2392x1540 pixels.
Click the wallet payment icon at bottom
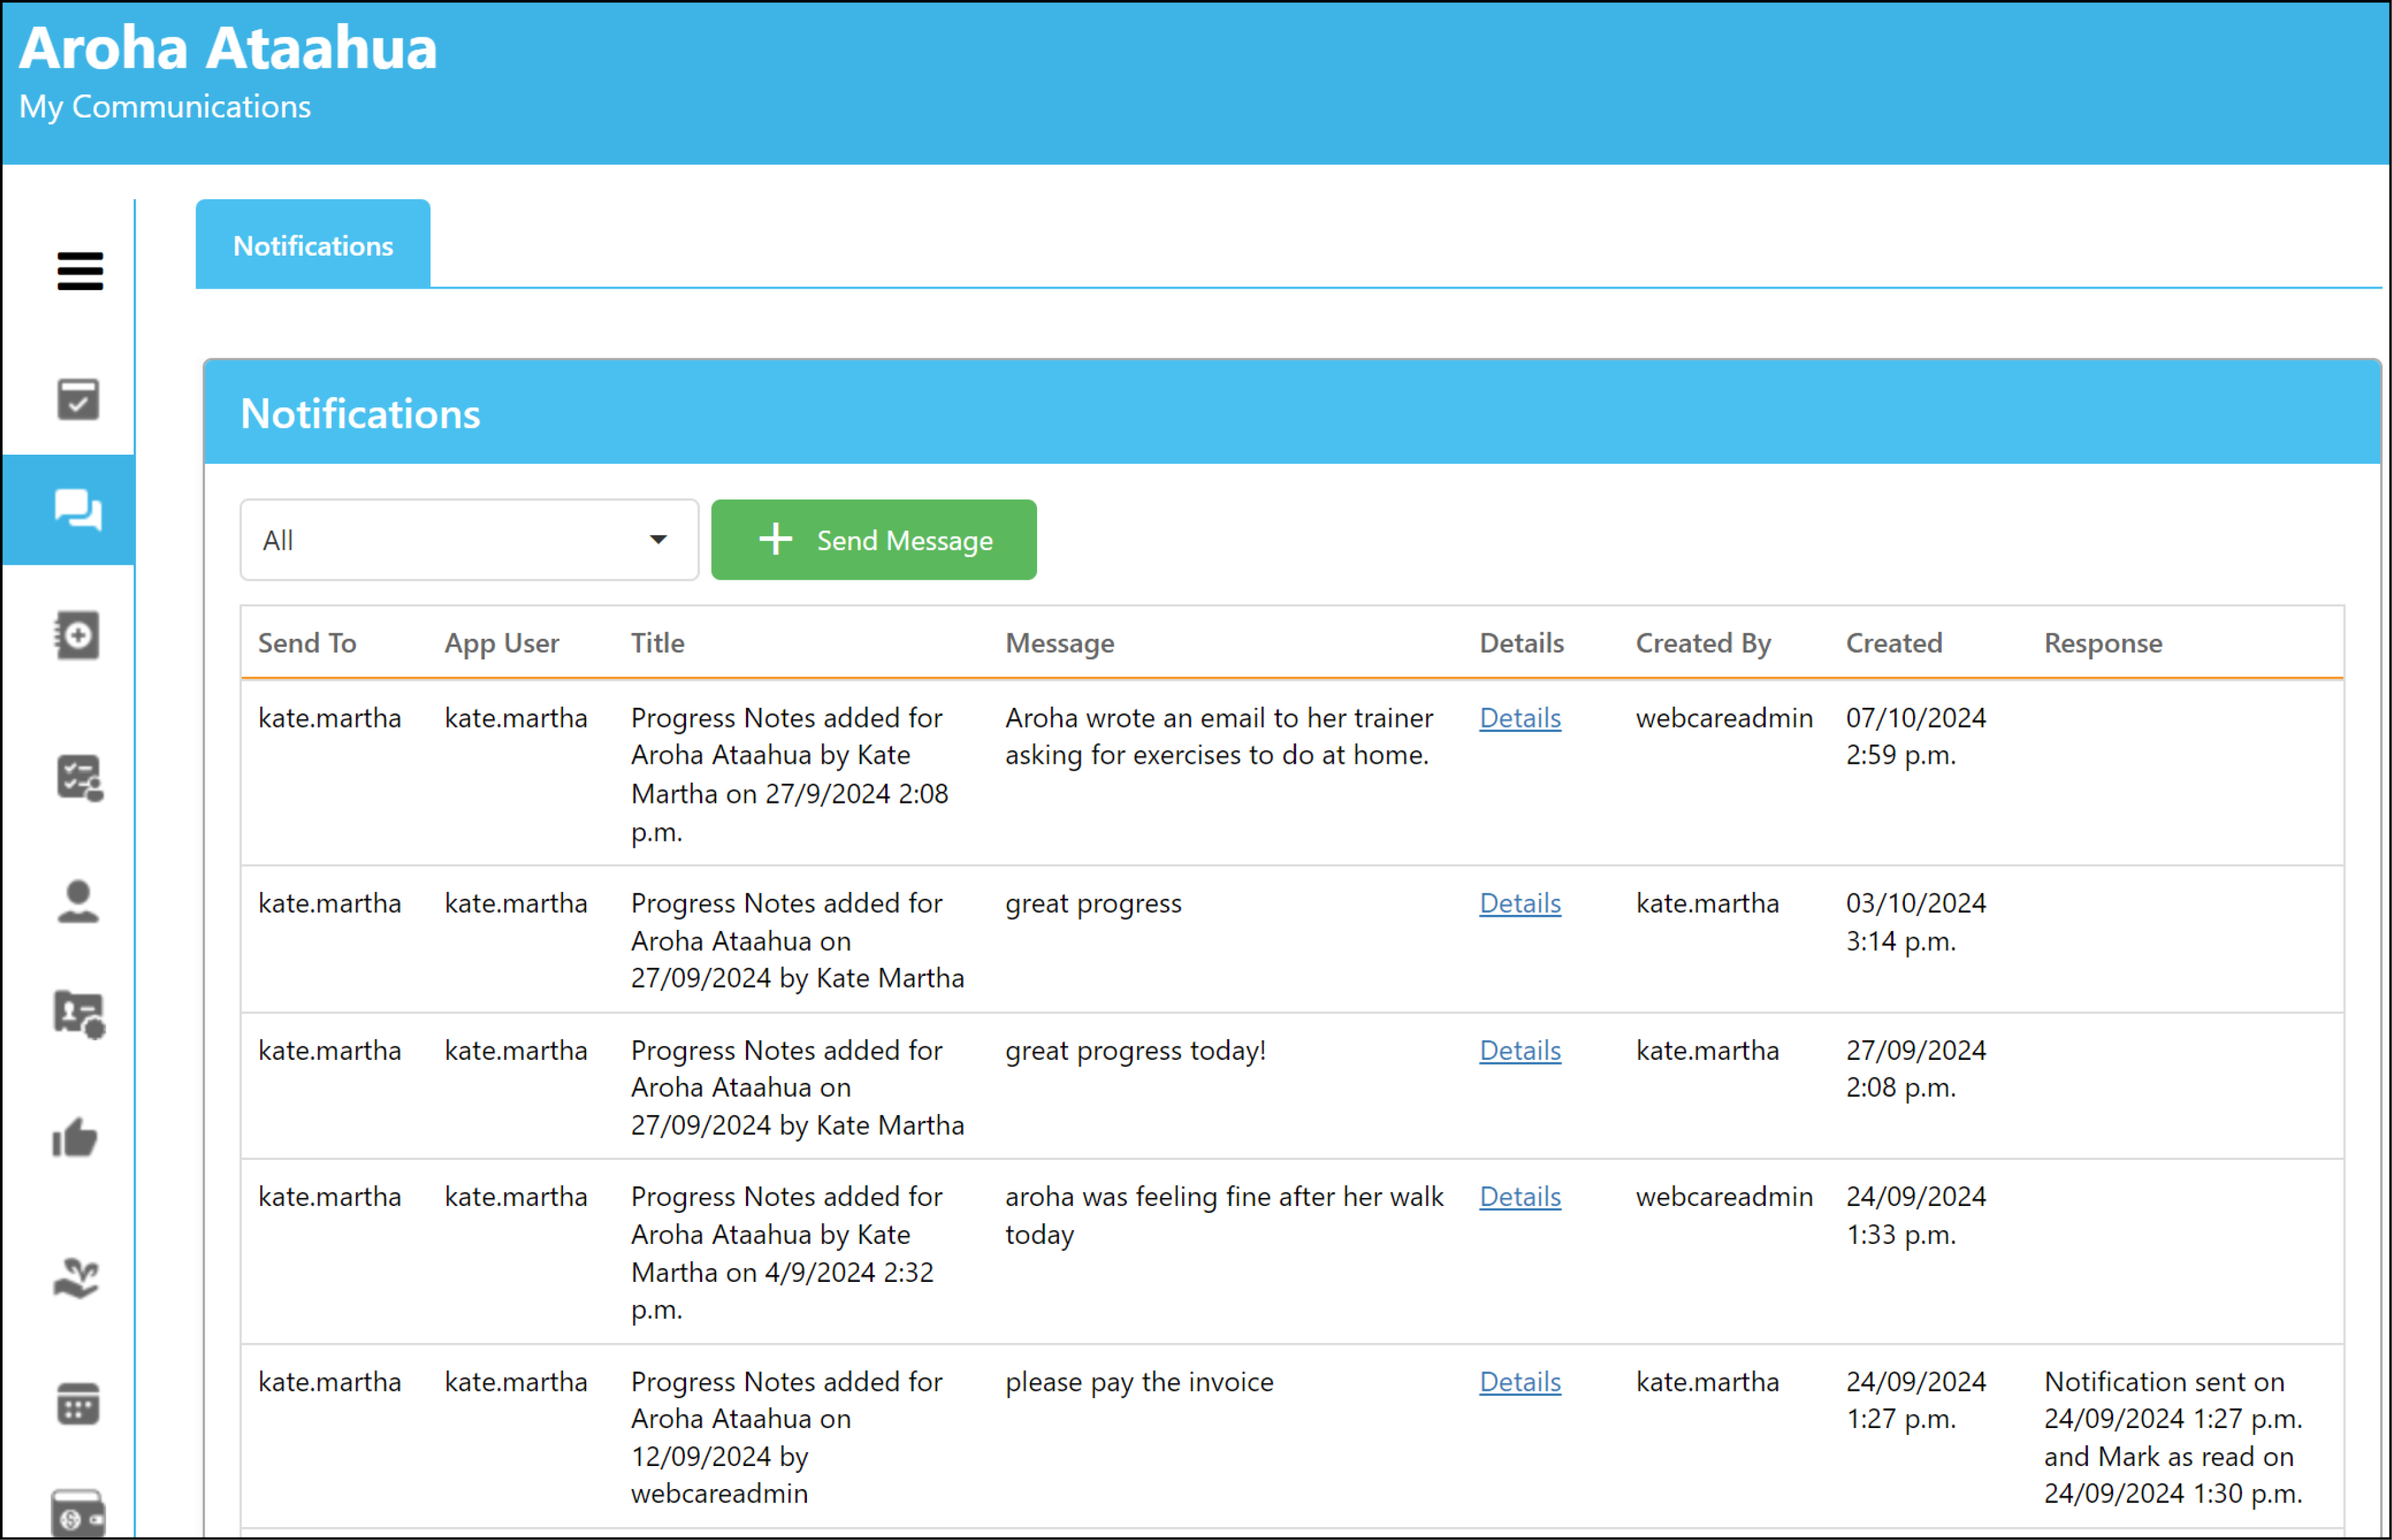[x=78, y=1514]
